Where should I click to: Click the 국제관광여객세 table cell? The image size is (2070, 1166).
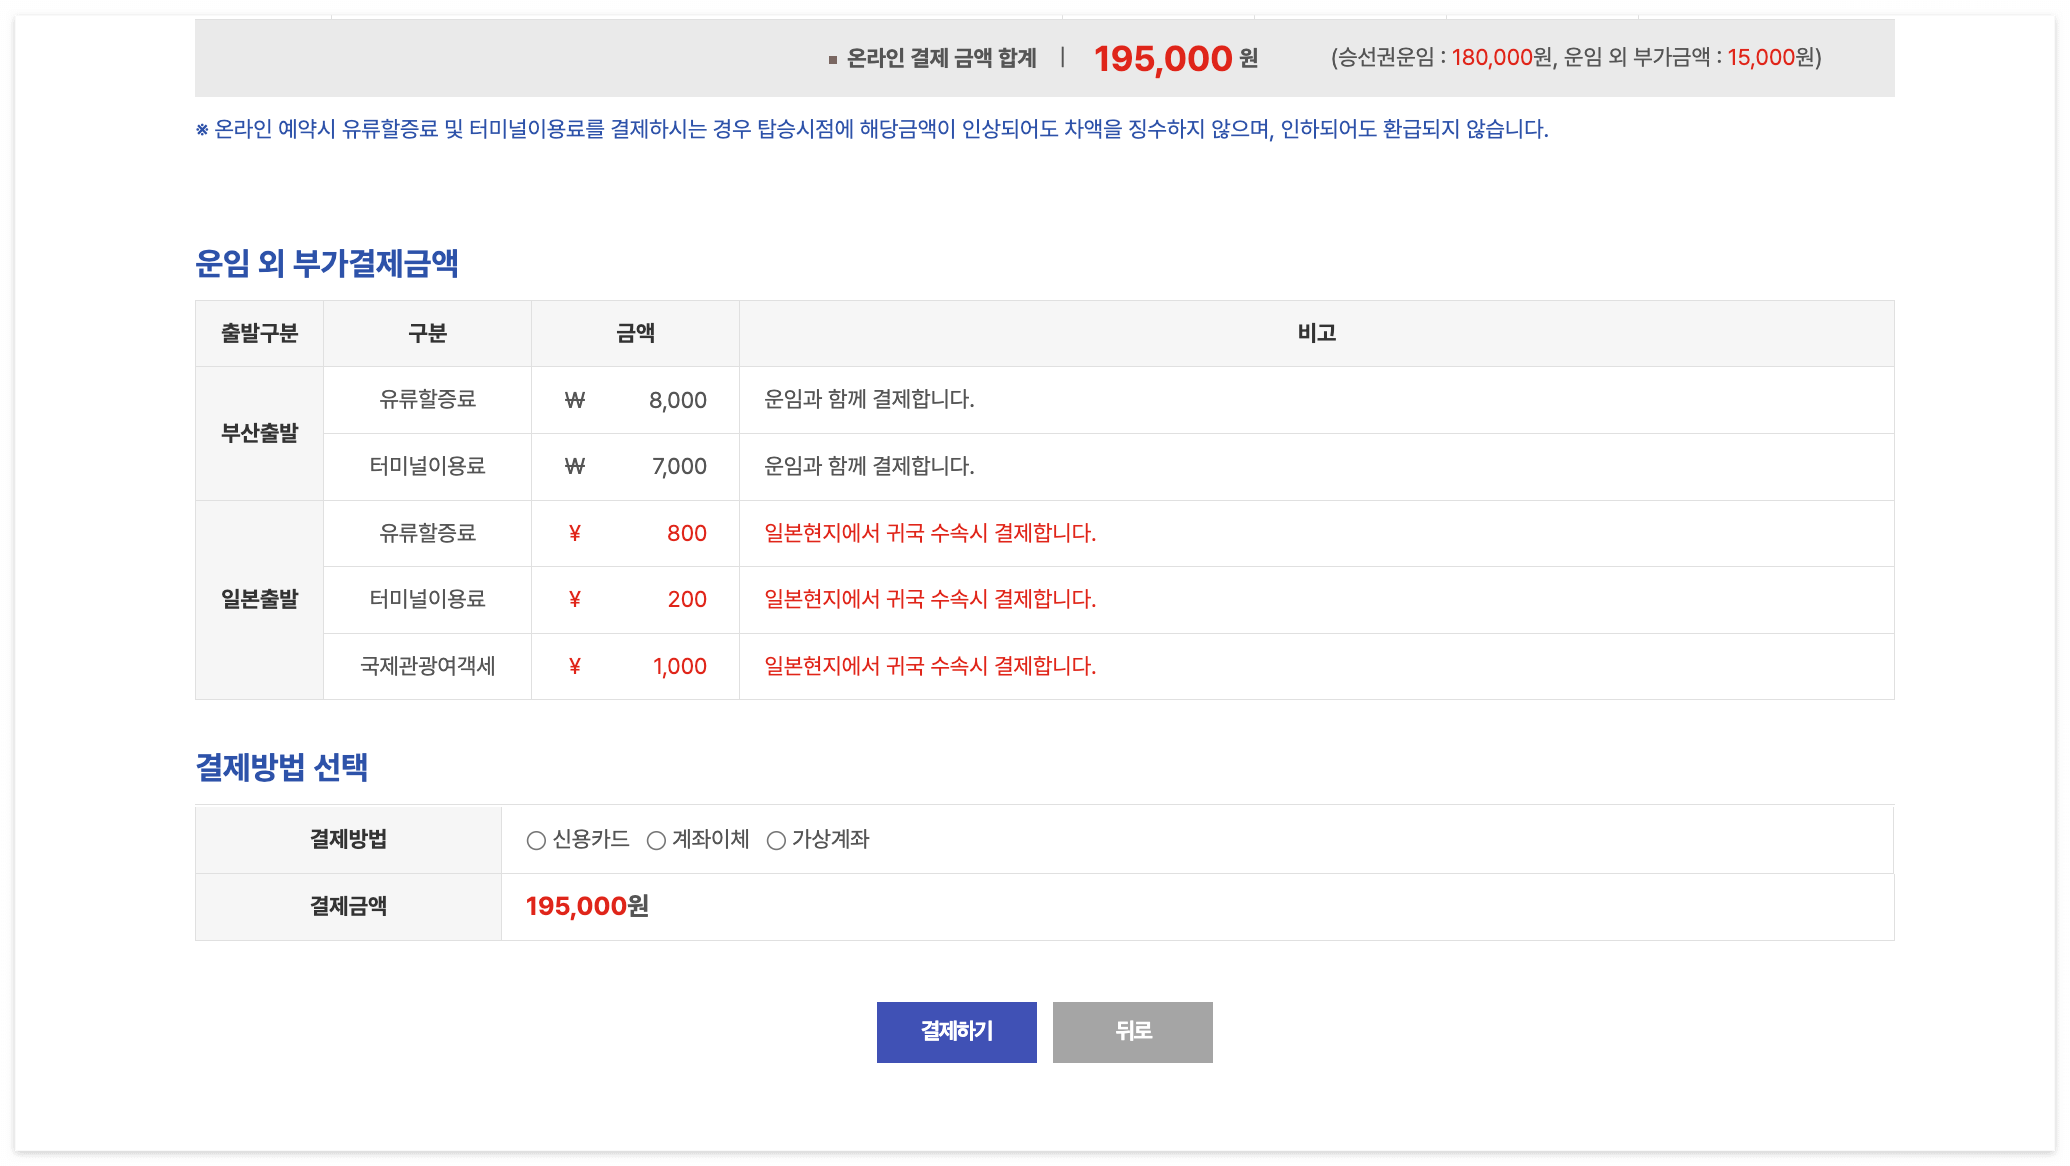(427, 666)
